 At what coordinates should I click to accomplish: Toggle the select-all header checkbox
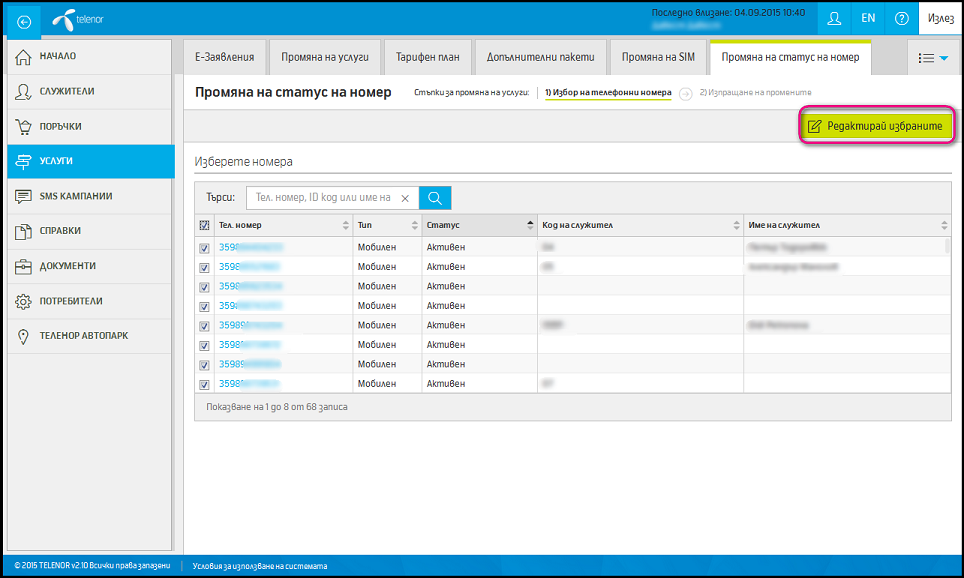click(x=204, y=226)
